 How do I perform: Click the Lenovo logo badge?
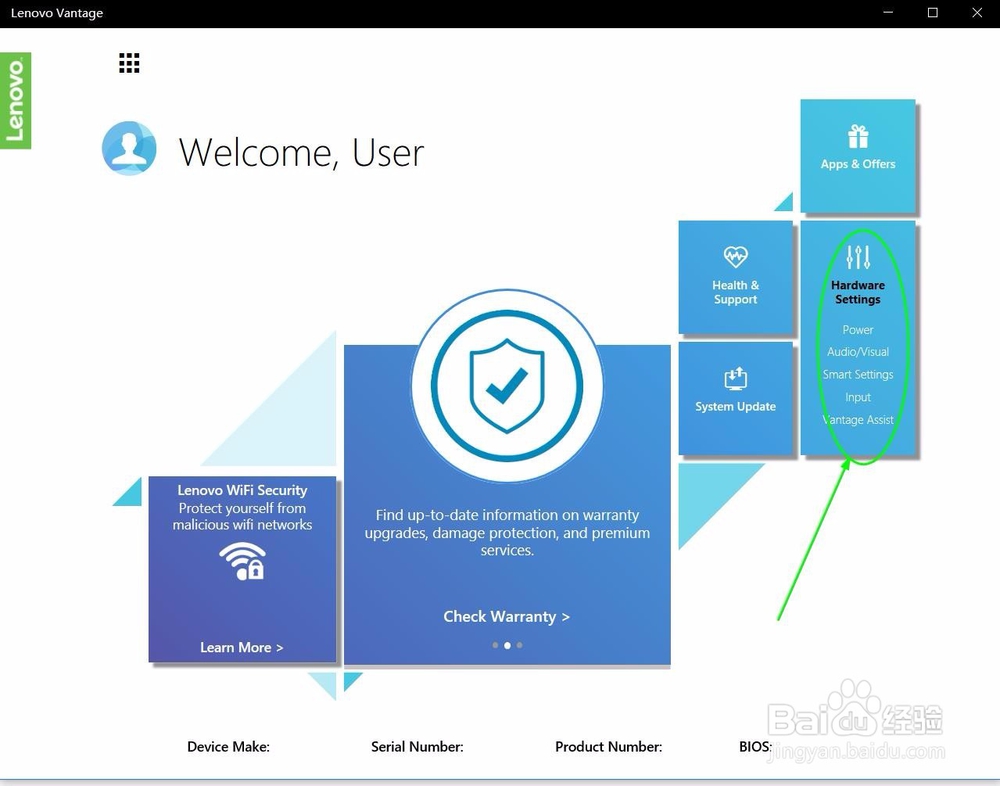pyautogui.click(x=15, y=100)
